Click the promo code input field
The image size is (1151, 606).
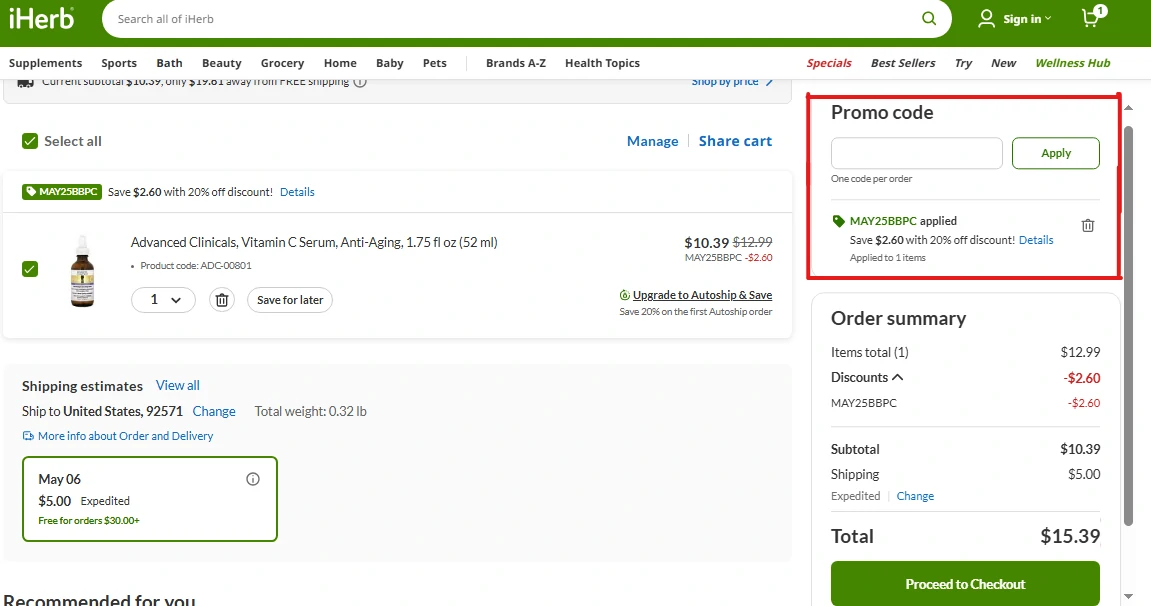tap(917, 153)
